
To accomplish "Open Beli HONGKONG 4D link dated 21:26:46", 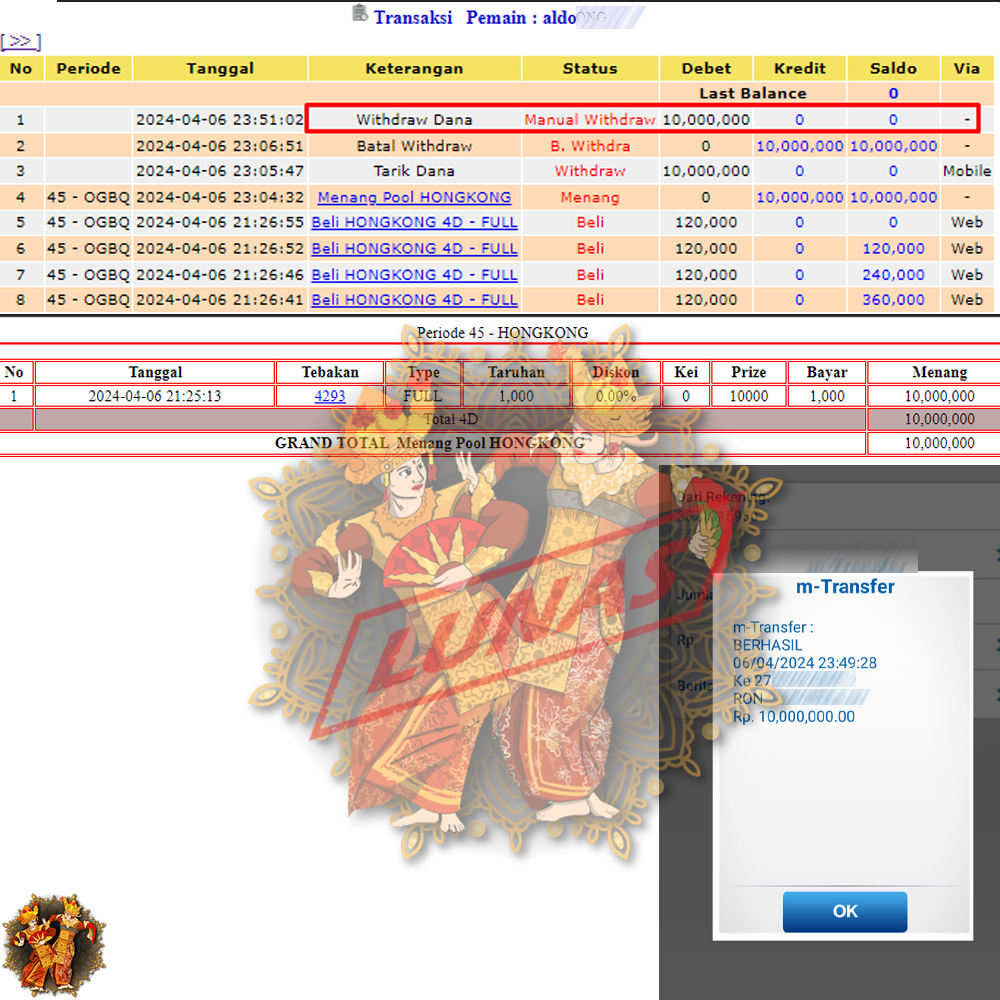I will coord(414,274).
